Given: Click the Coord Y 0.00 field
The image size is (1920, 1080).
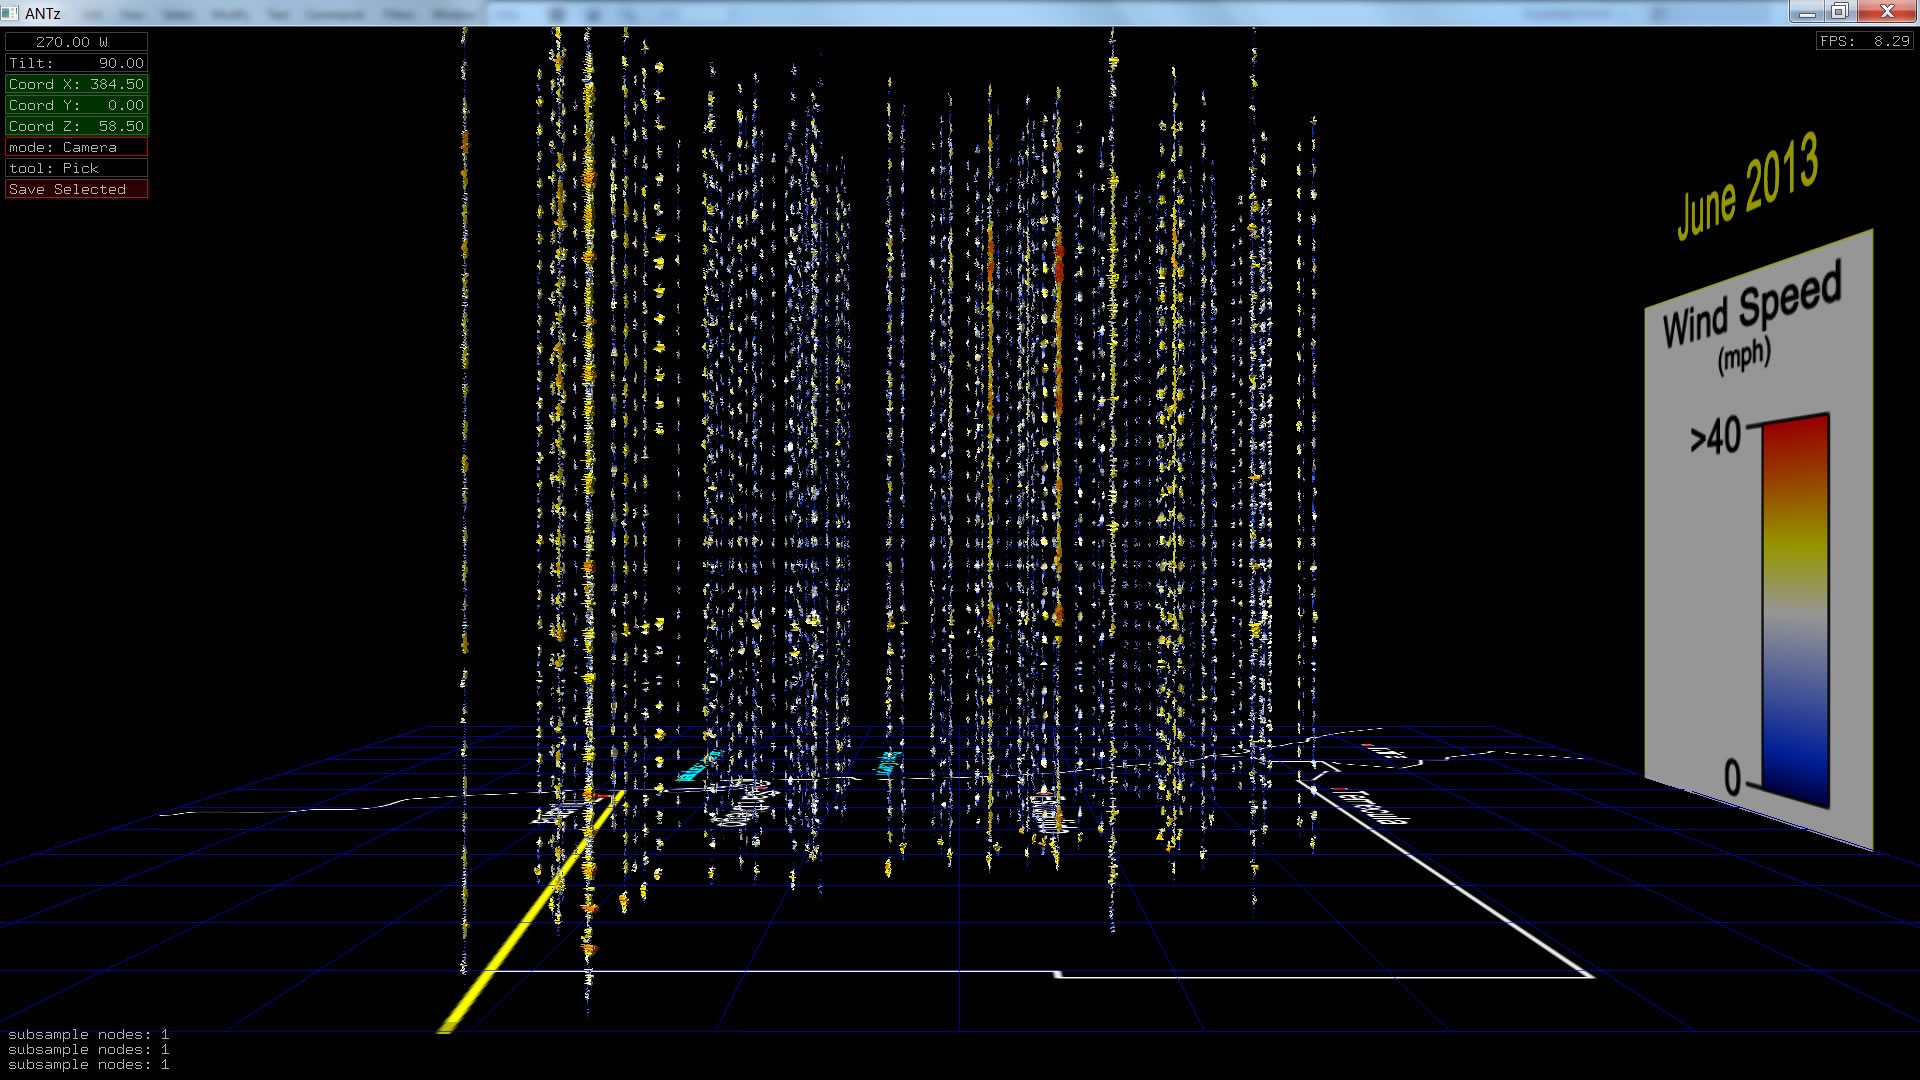Looking at the screenshot, I should click(x=76, y=105).
